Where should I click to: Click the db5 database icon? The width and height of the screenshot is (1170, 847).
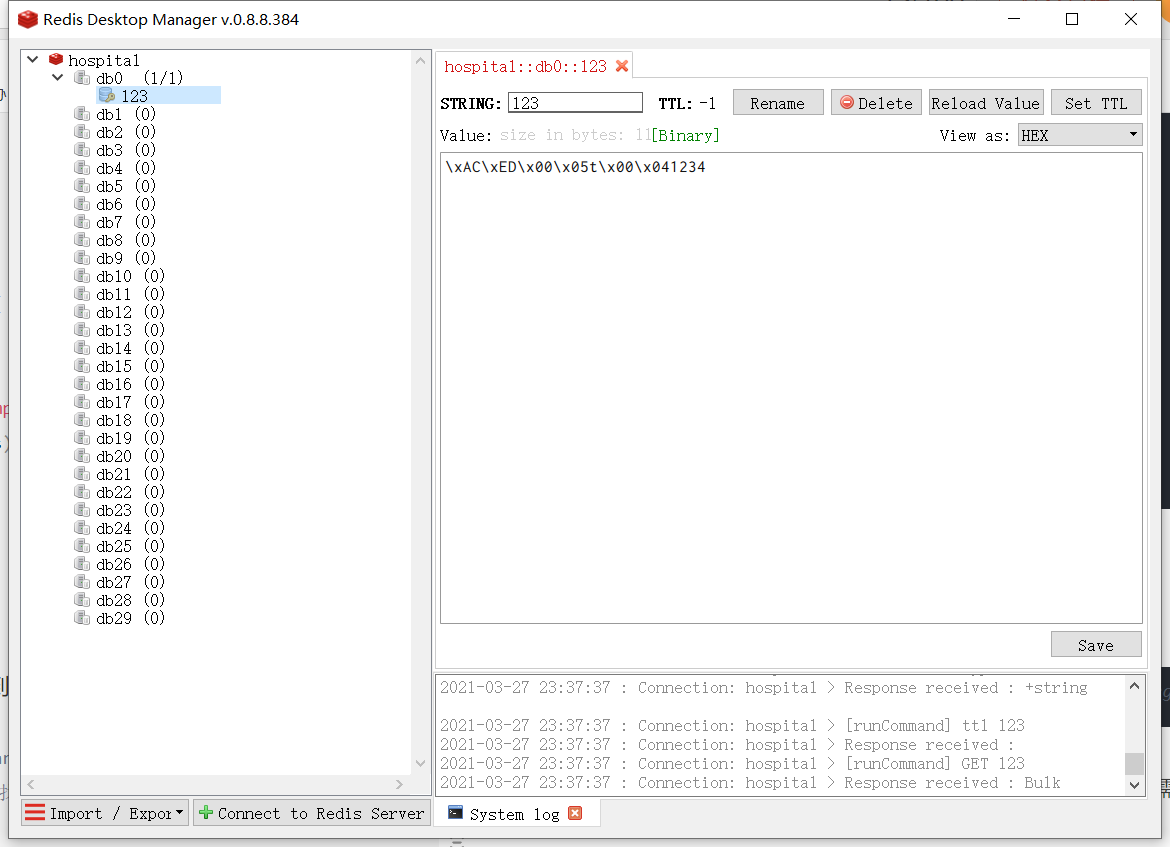pos(82,186)
